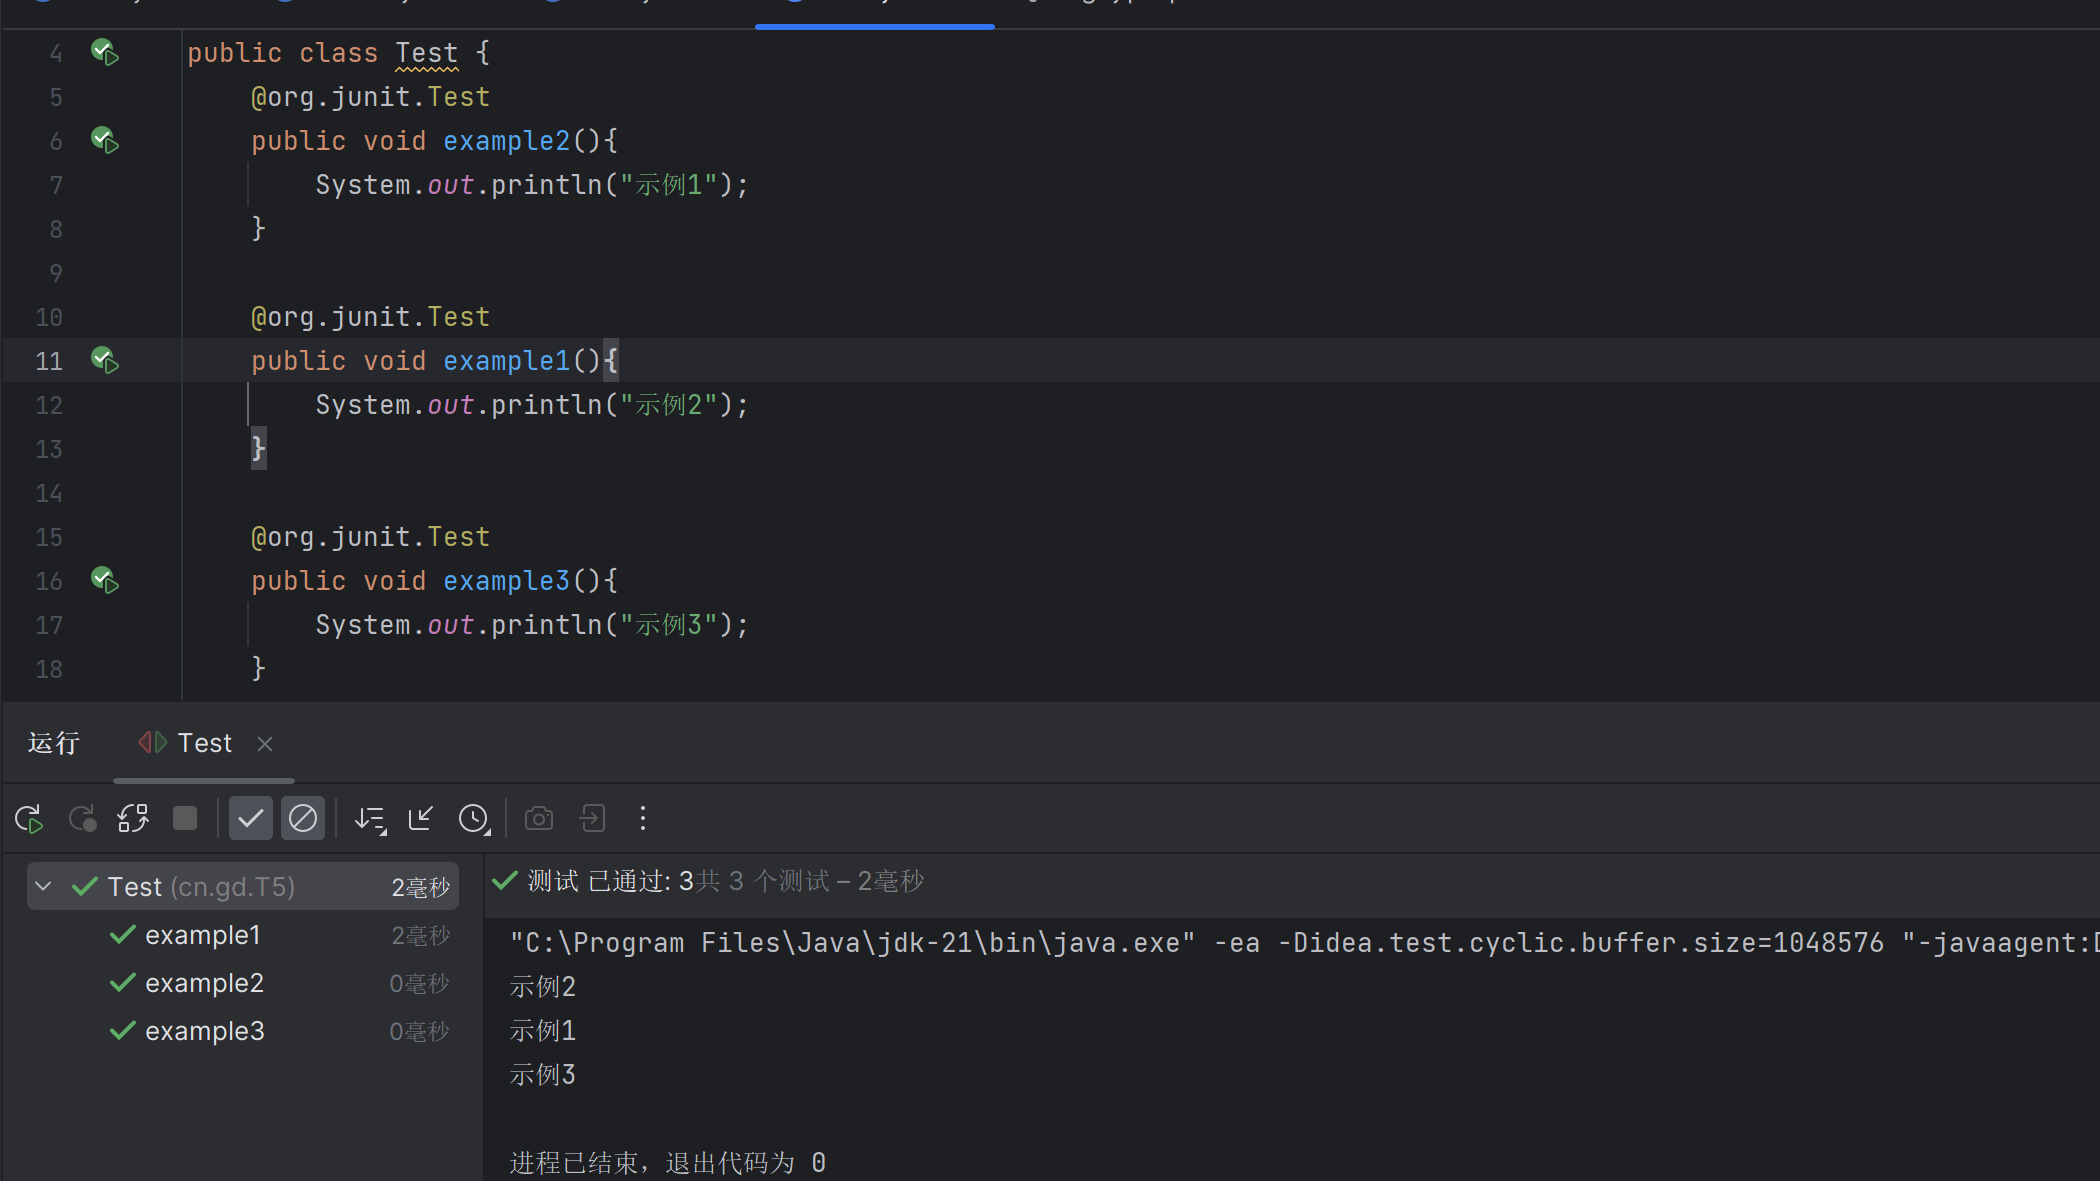Click the string "示例3" in code
Image resolution: width=2100 pixels, height=1181 pixels.
coord(669,625)
